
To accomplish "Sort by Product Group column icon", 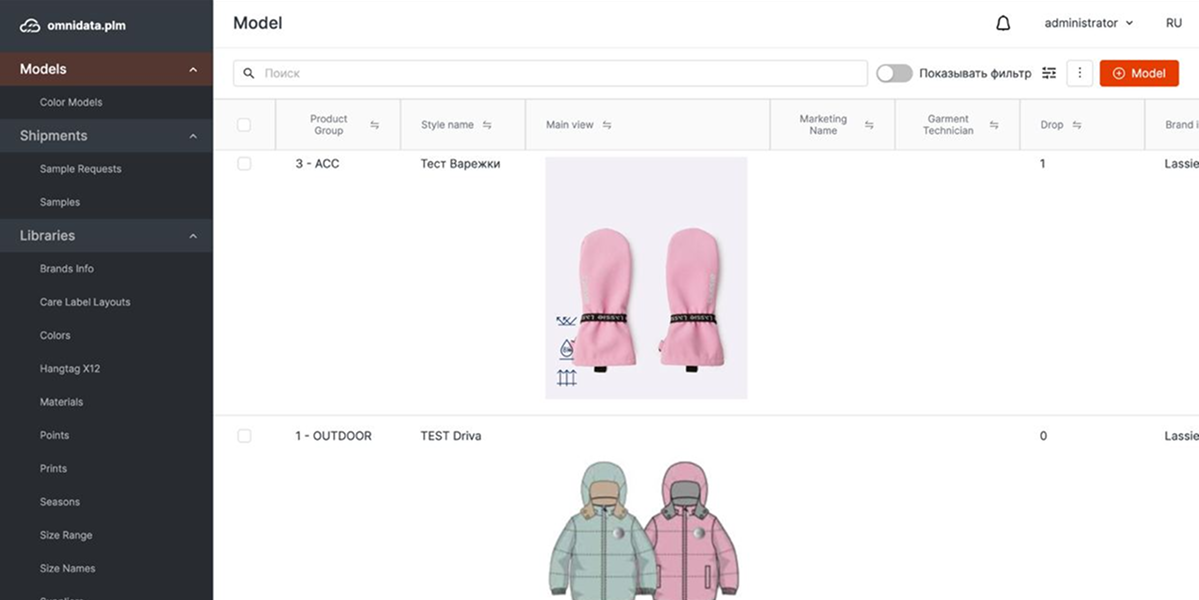I will coord(374,125).
